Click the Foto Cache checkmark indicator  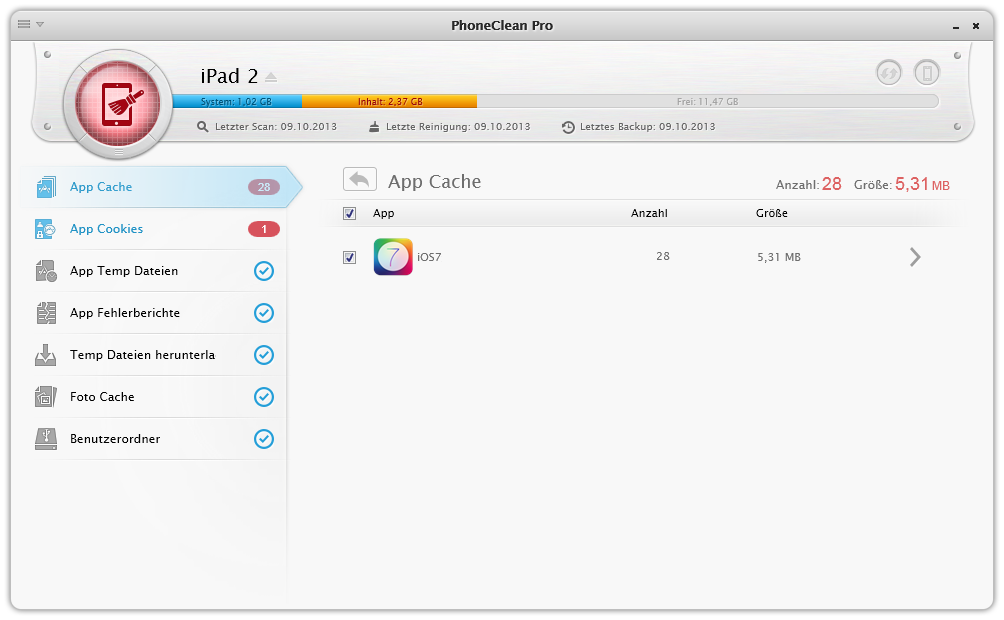click(264, 397)
